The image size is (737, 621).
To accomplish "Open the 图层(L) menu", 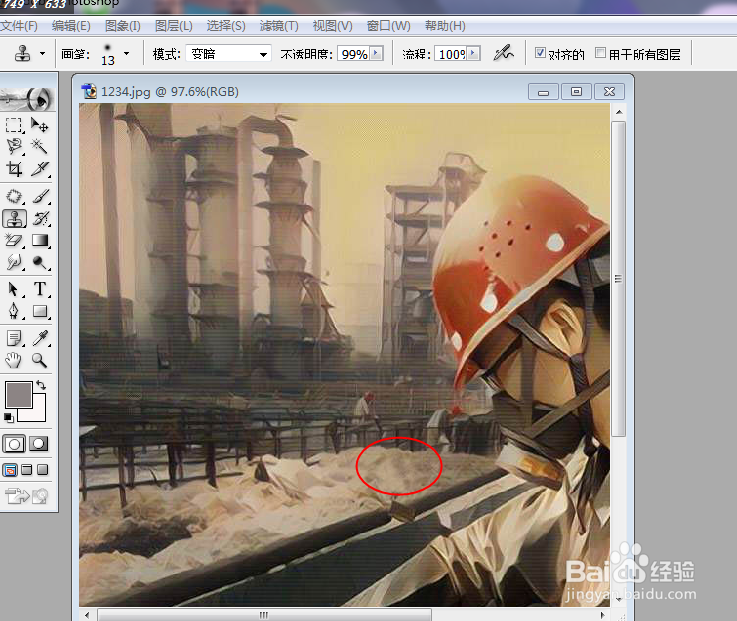I will 173,26.
